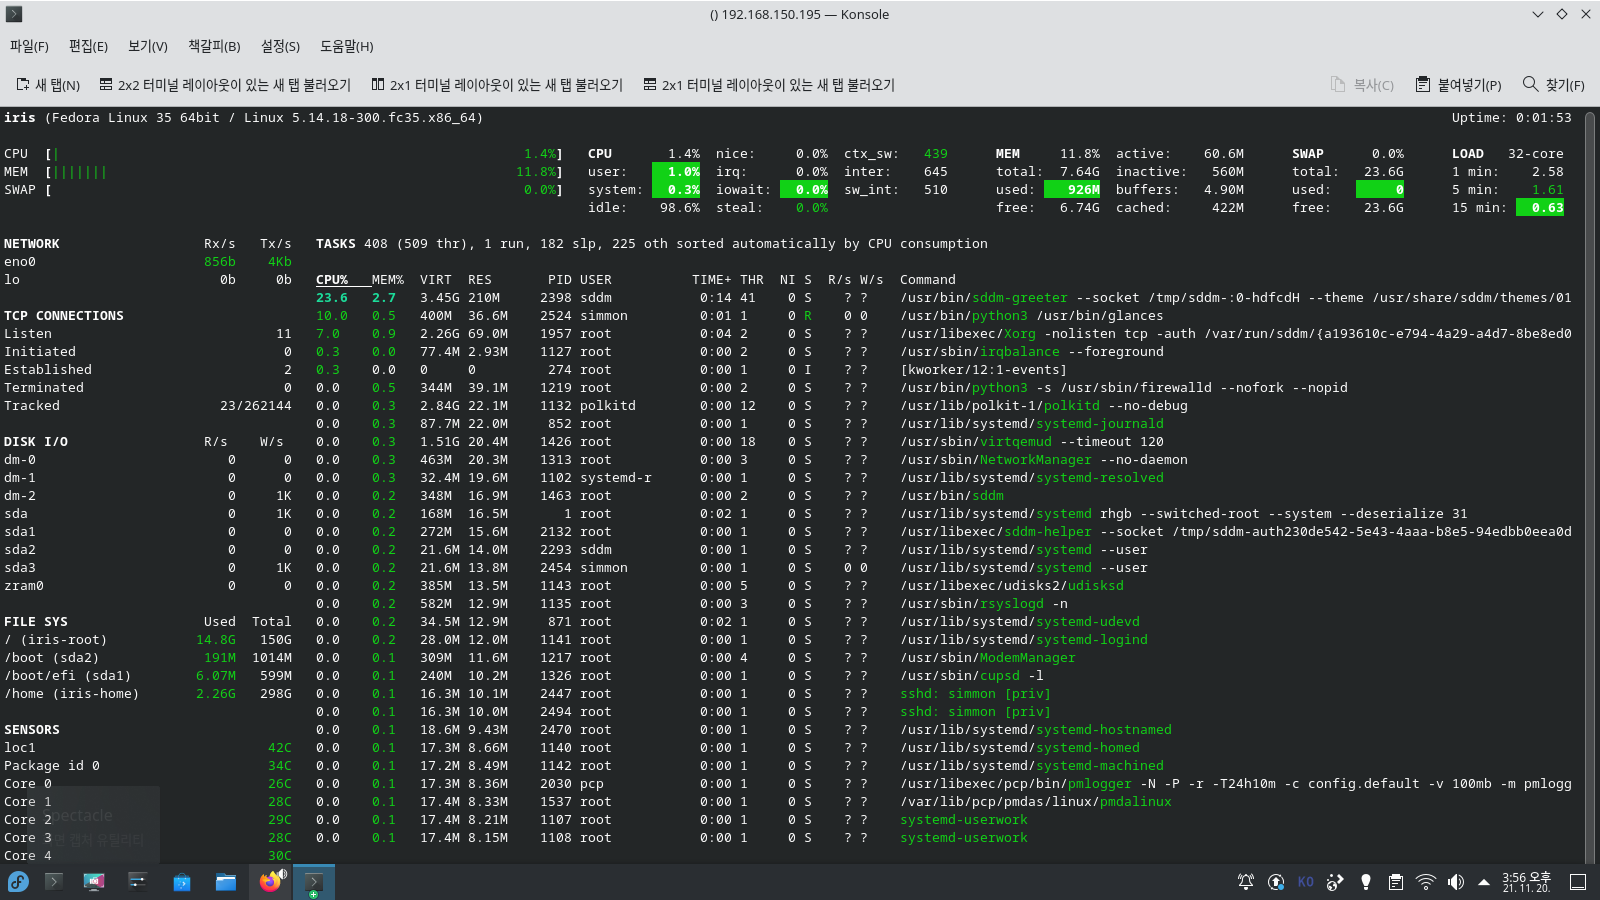The width and height of the screenshot is (1600, 900).
Task: Open the 설정(S) menu
Action: pyautogui.click(x=280, y=46)
